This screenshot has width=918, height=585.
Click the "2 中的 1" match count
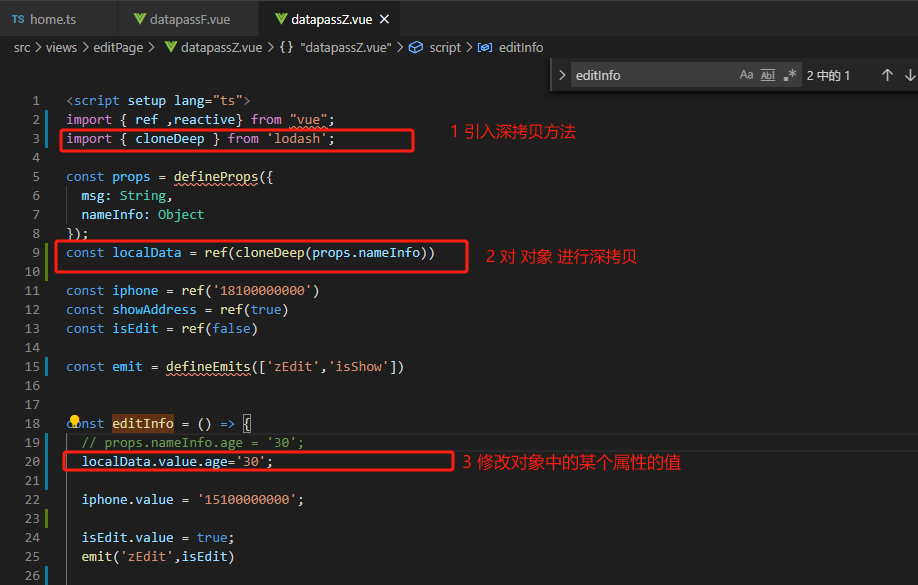[x=828, y=76]
